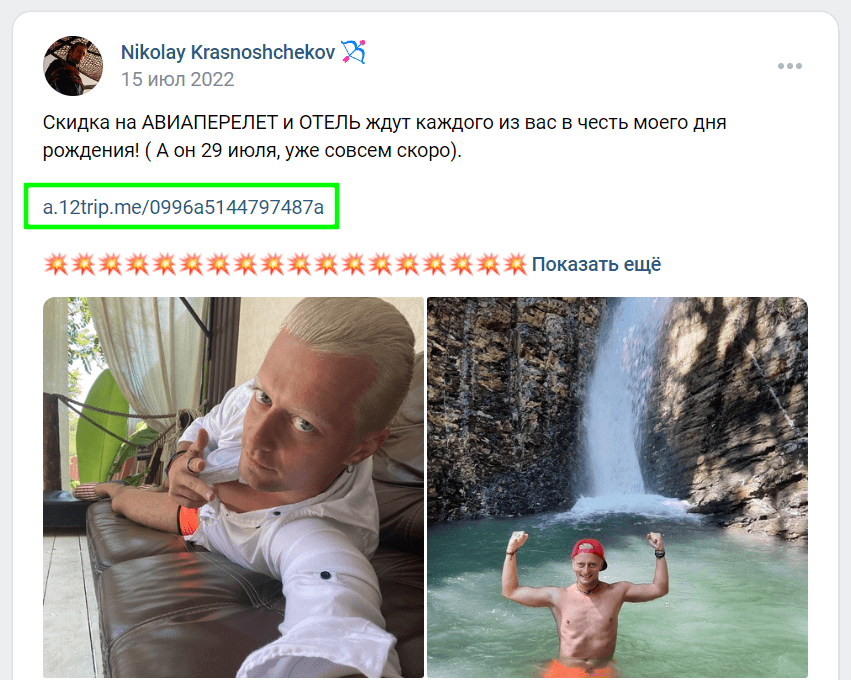Viewport: 851px width, 680px height.
Task: Click the word АВИАПЕРЕЛЕТ in the post
Action: 209,123
